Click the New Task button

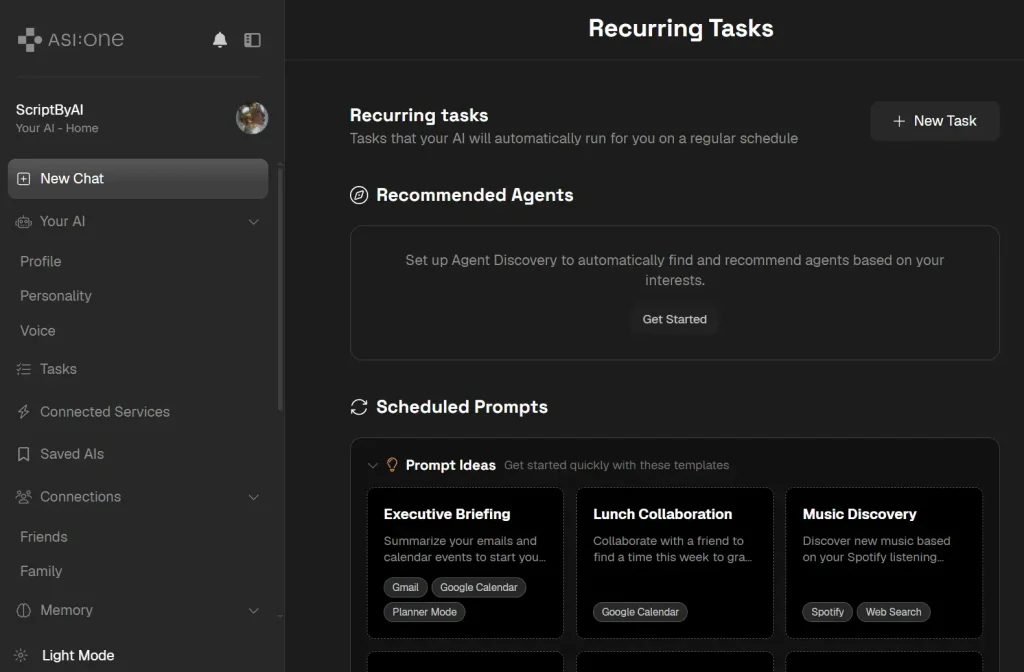point(934,121)
